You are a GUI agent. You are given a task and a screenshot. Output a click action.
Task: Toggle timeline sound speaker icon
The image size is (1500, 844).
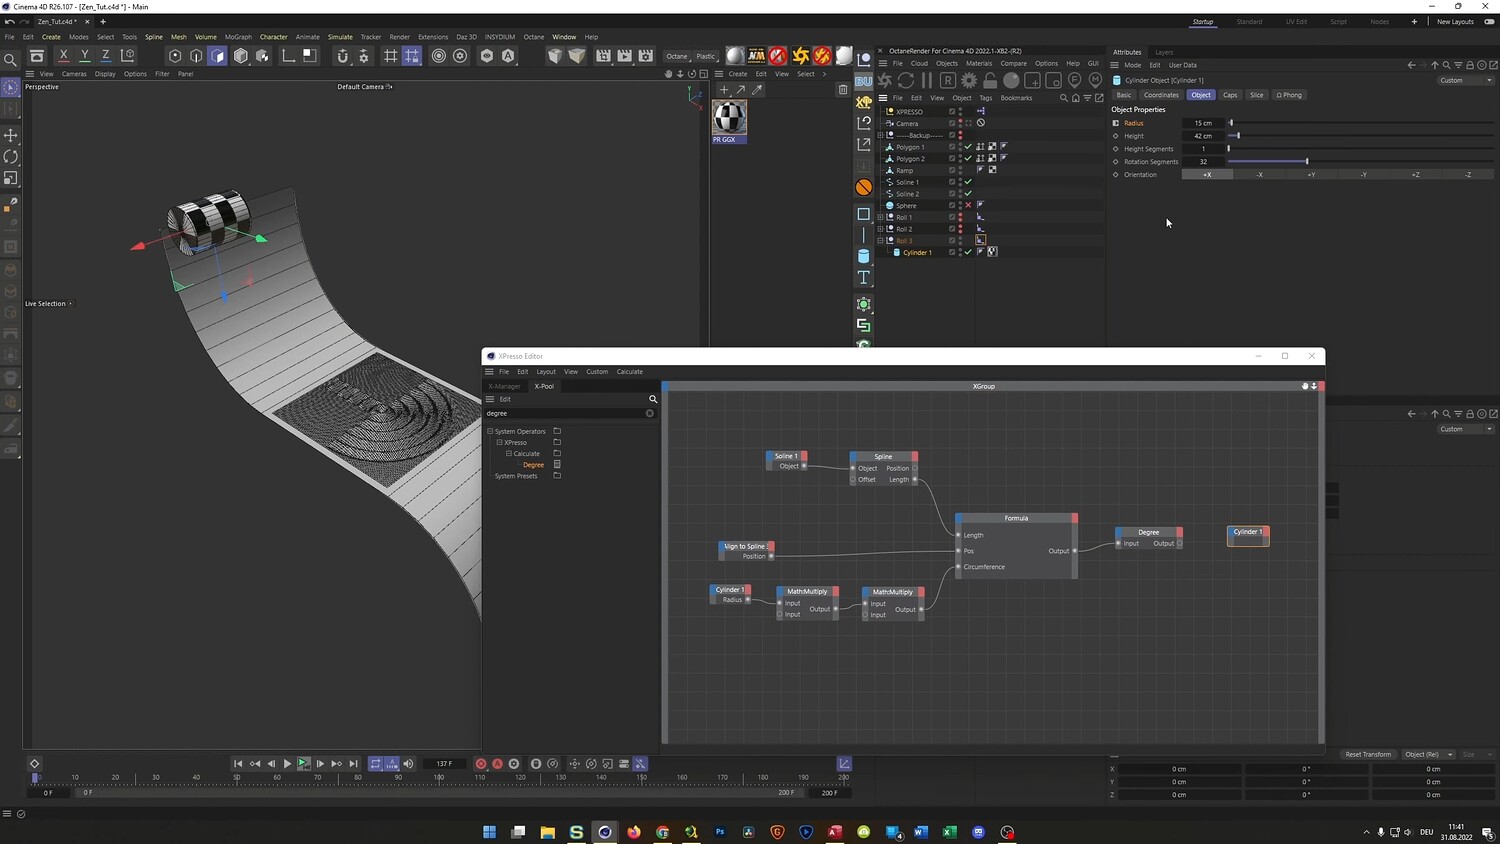[408, 764]
